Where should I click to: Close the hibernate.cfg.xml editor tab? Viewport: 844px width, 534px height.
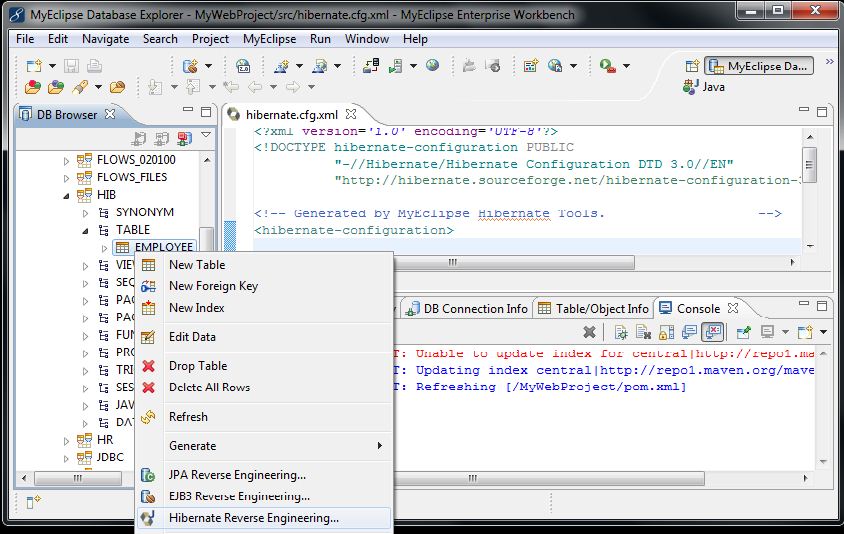pos(351,114)
